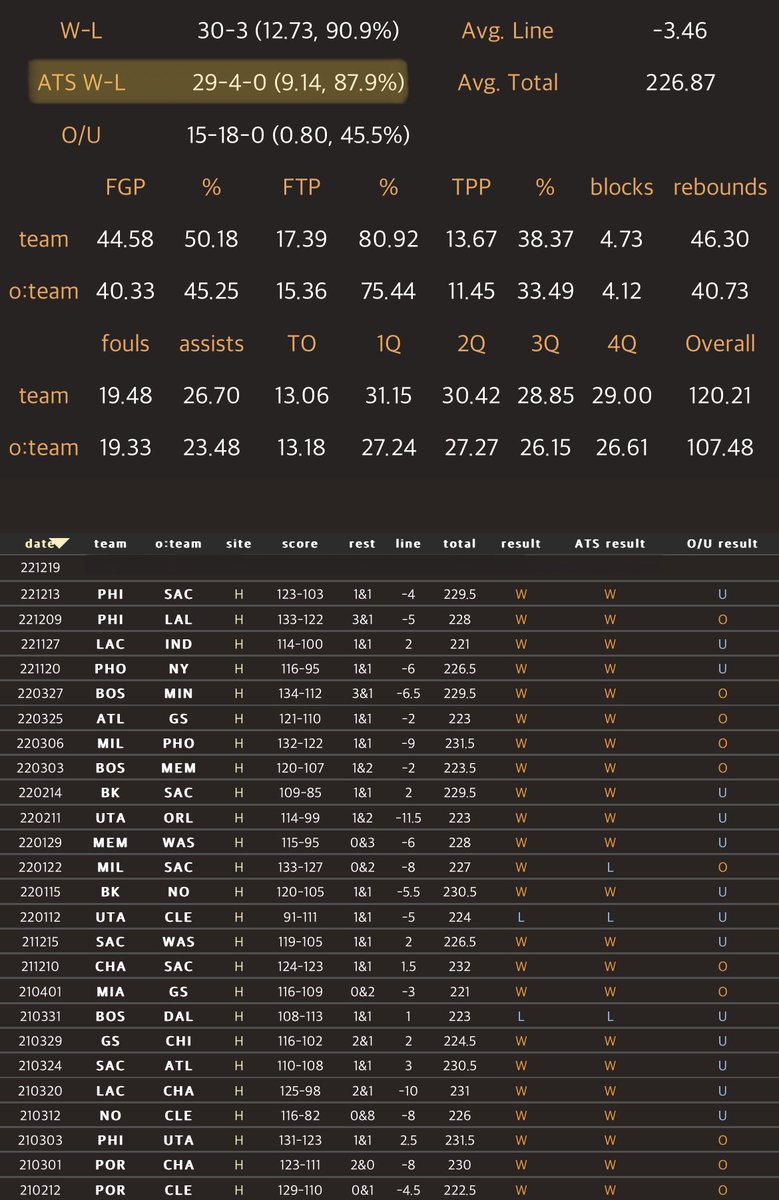
Task: Click ATS result L in 220122 MIL row
Action: pos(610,868)
